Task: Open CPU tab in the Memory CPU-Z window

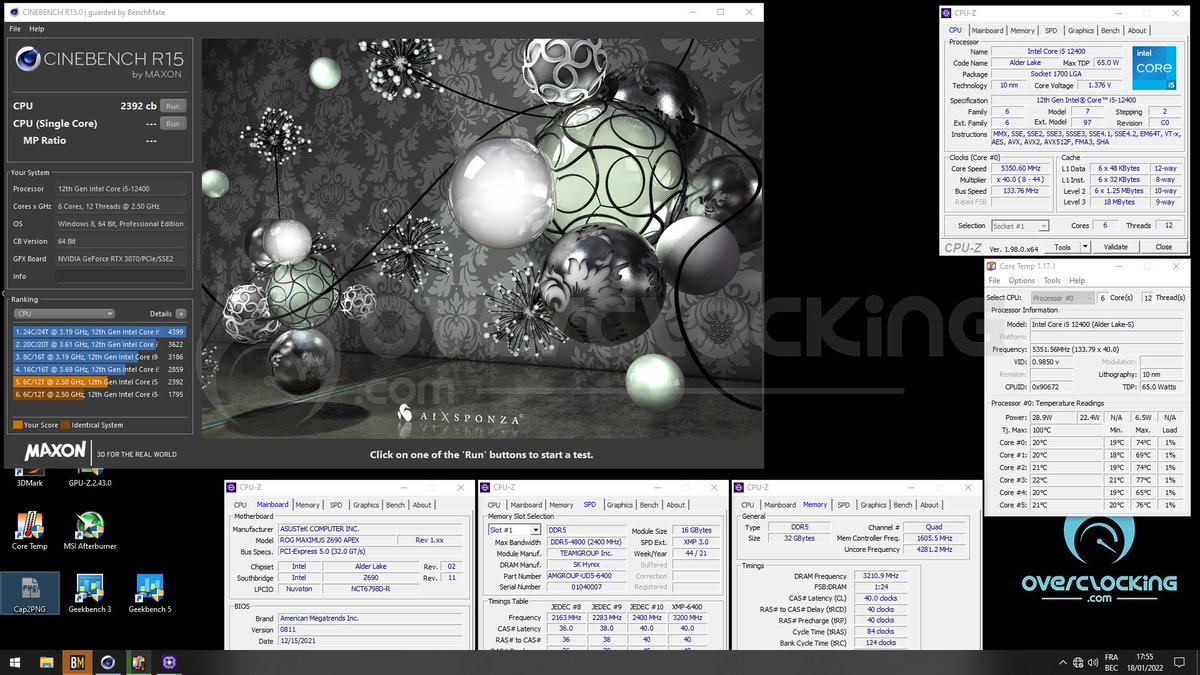Action: pos(747,505)
